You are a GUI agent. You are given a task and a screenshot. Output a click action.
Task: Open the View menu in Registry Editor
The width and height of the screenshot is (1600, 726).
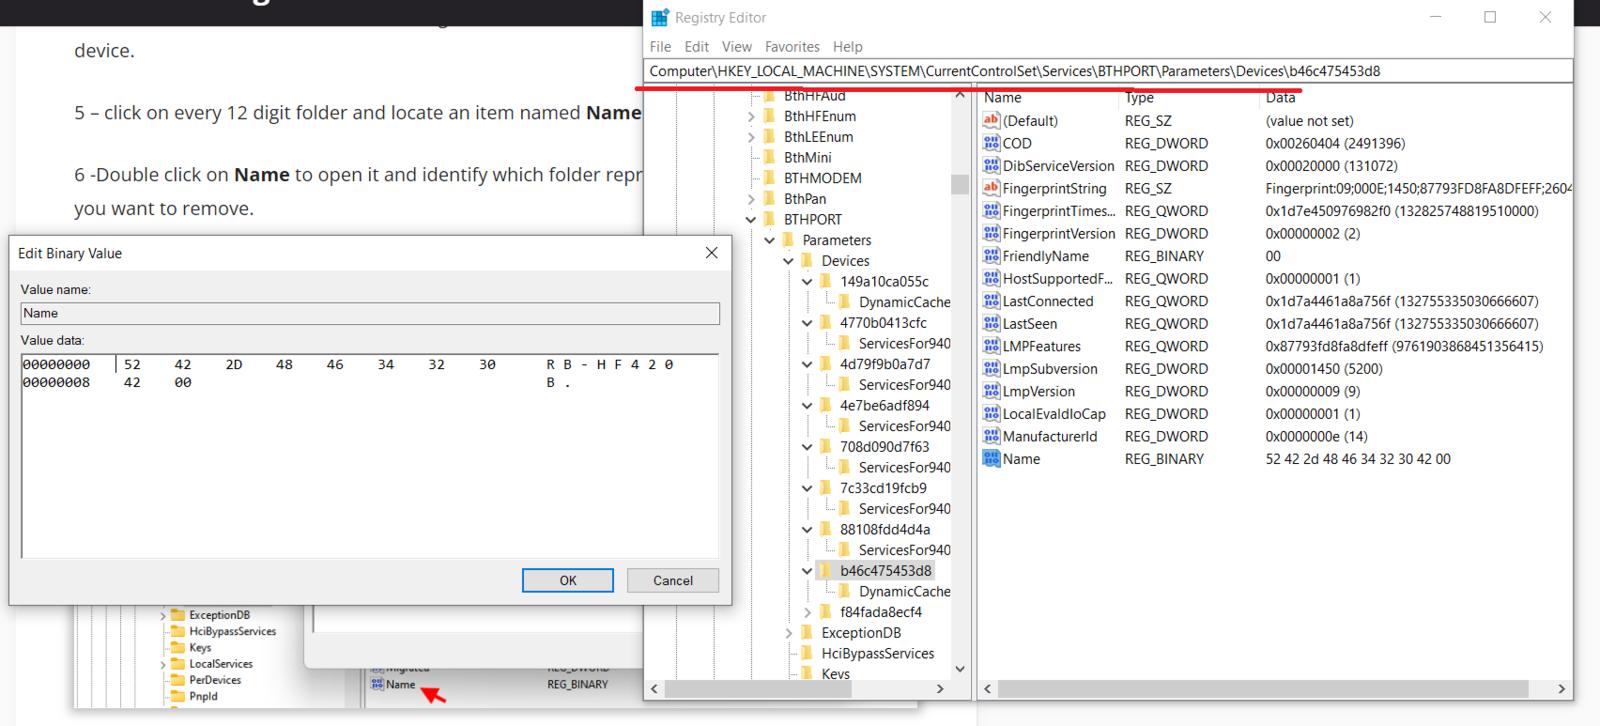(736, 47)
